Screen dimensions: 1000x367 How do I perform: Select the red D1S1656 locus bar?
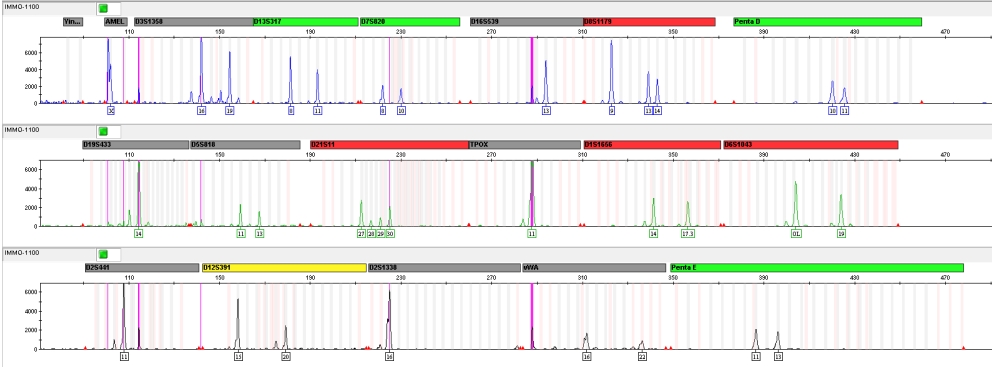coord(652,145)
